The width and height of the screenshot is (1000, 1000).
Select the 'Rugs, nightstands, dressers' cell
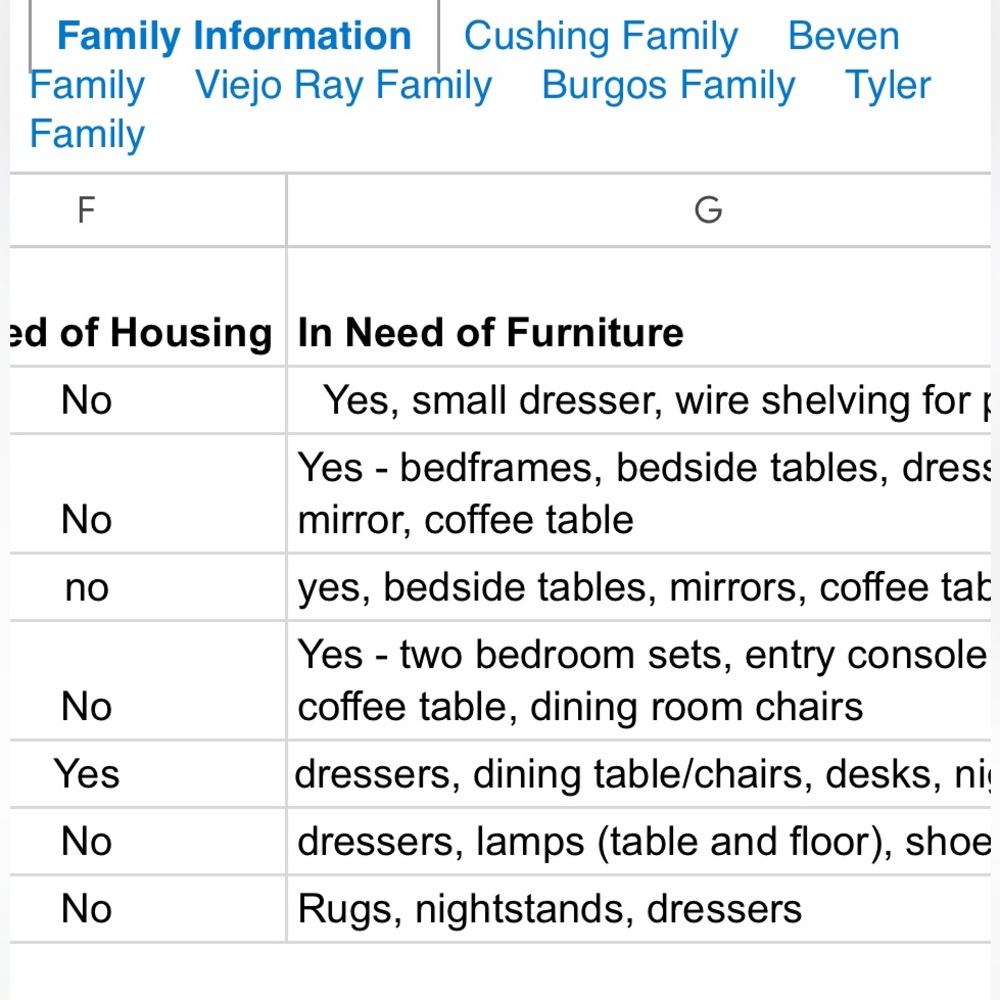point(639,908)
